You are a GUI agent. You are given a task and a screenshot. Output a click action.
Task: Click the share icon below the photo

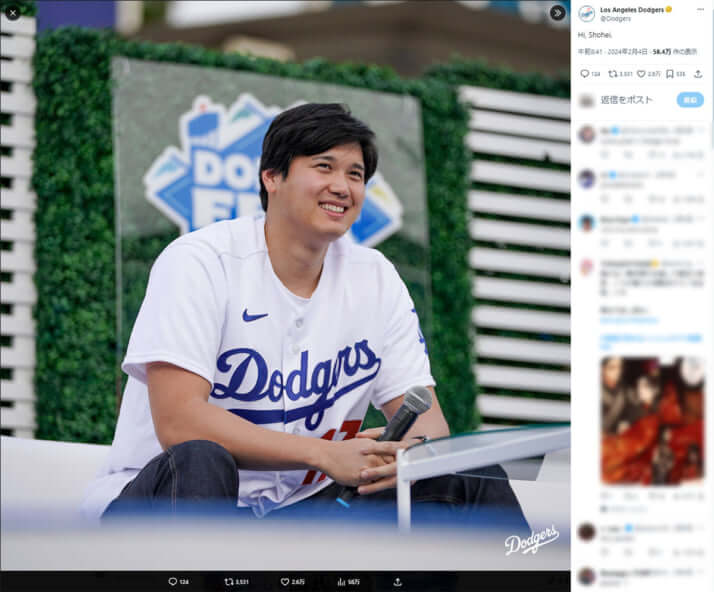click(398, 582)
